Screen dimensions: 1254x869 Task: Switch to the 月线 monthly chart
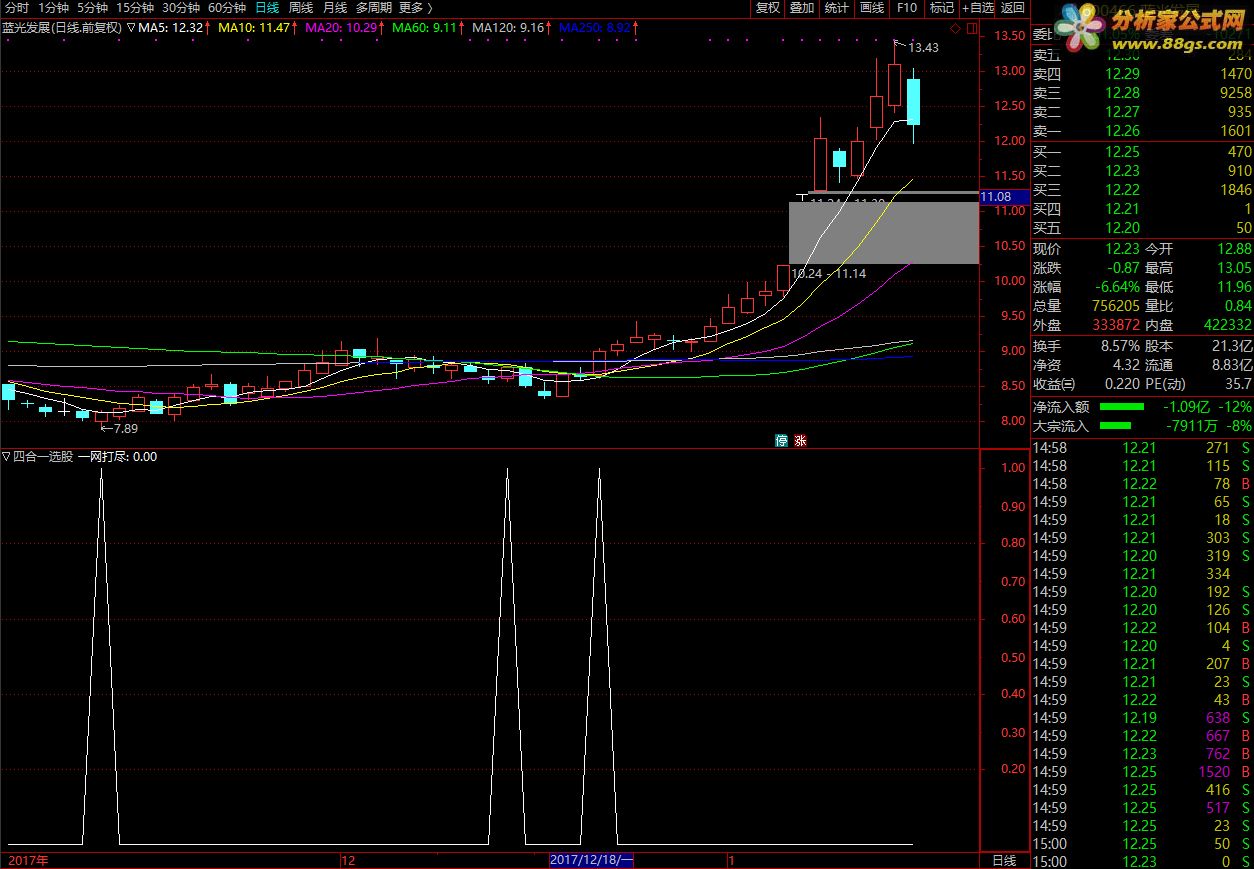point(335,7)
